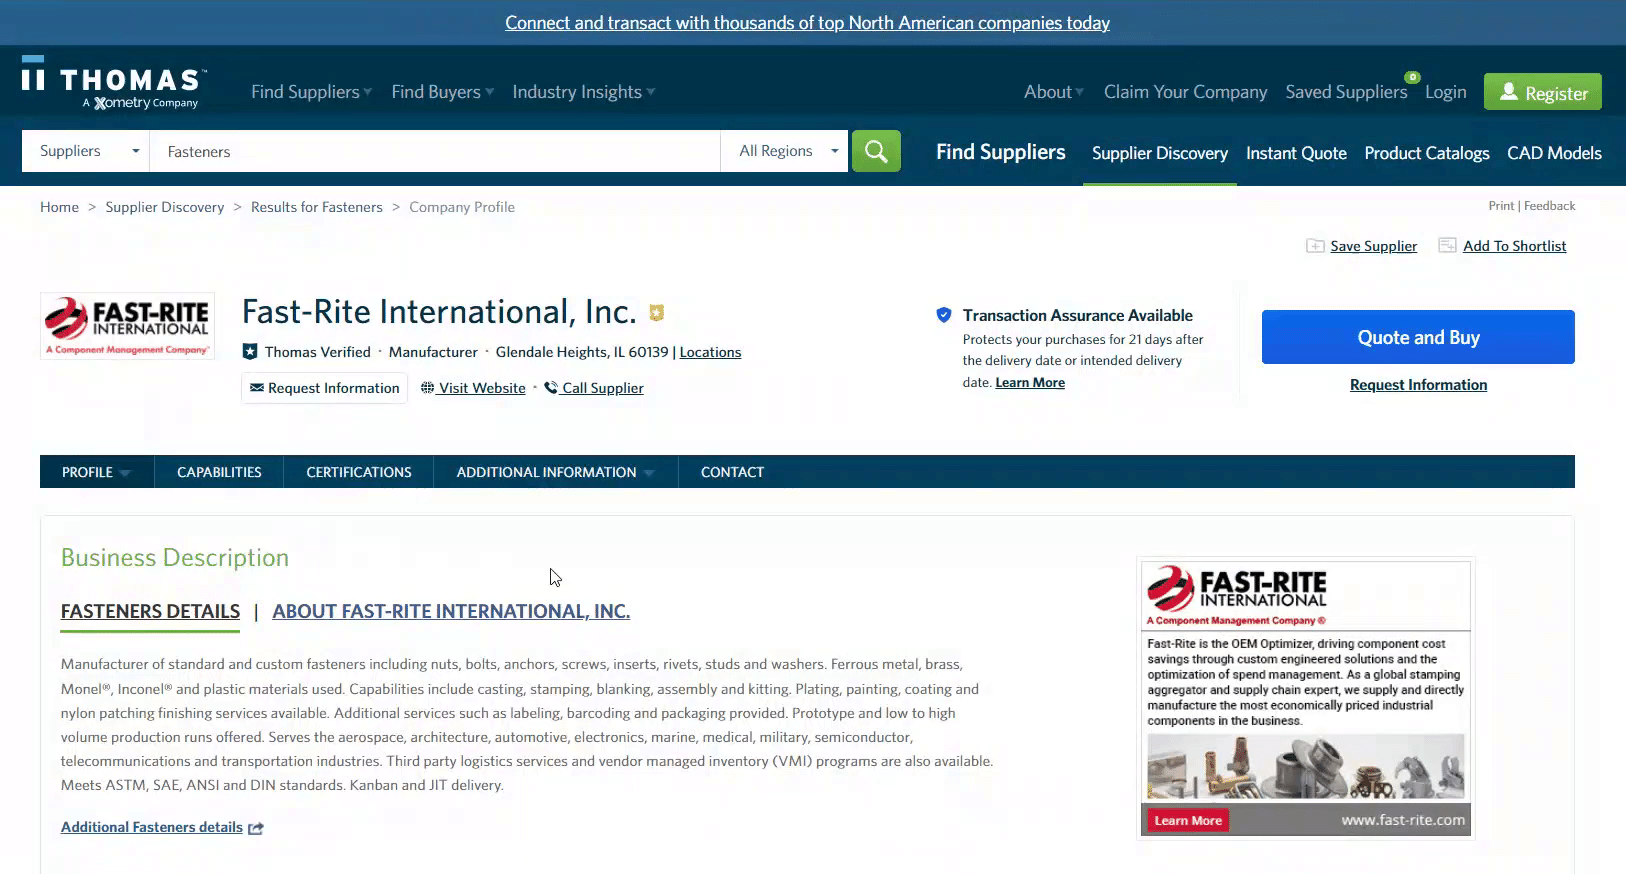This screenshot has height=874, width=1626.
Task: Go to Home breadcrumb
Action: pyautogui.click(x=59, y=207)
